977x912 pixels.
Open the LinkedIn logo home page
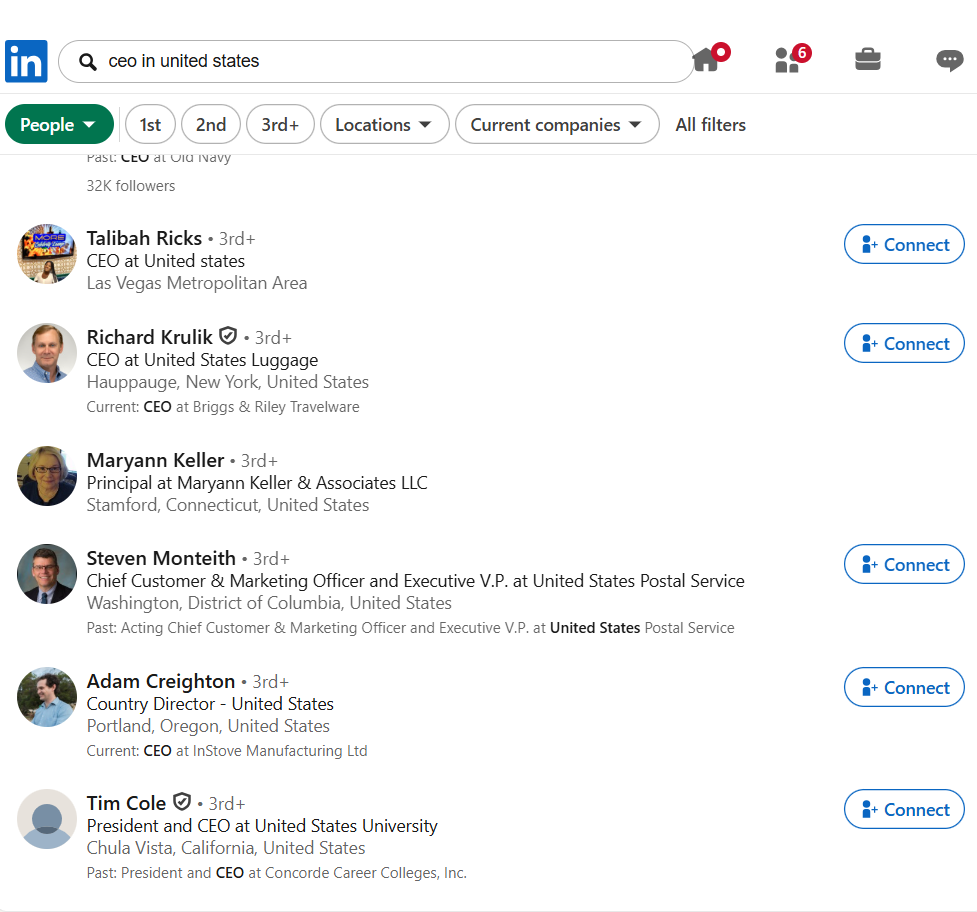26,61
